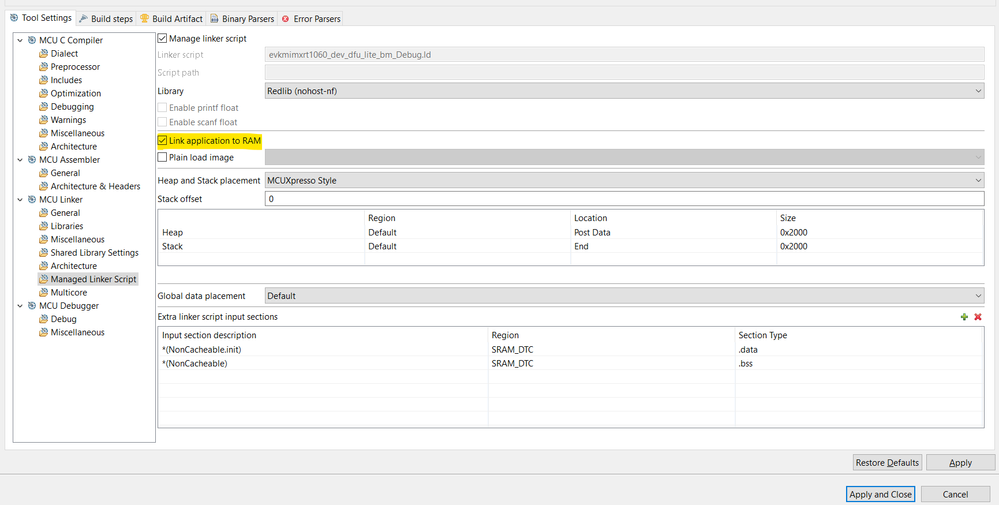This screenshot has width=999, height=505.
Task: Click the Cancel button
Action: [955, 494]
